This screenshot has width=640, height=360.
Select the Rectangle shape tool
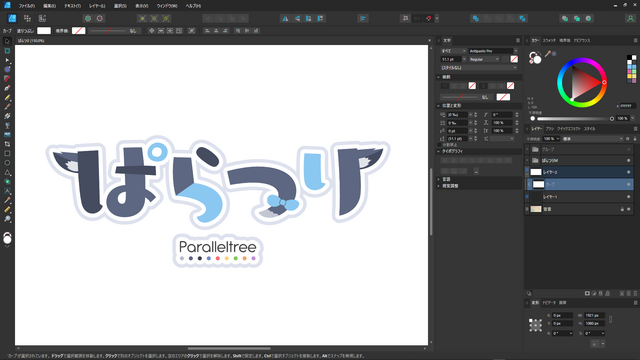(7, 153)
